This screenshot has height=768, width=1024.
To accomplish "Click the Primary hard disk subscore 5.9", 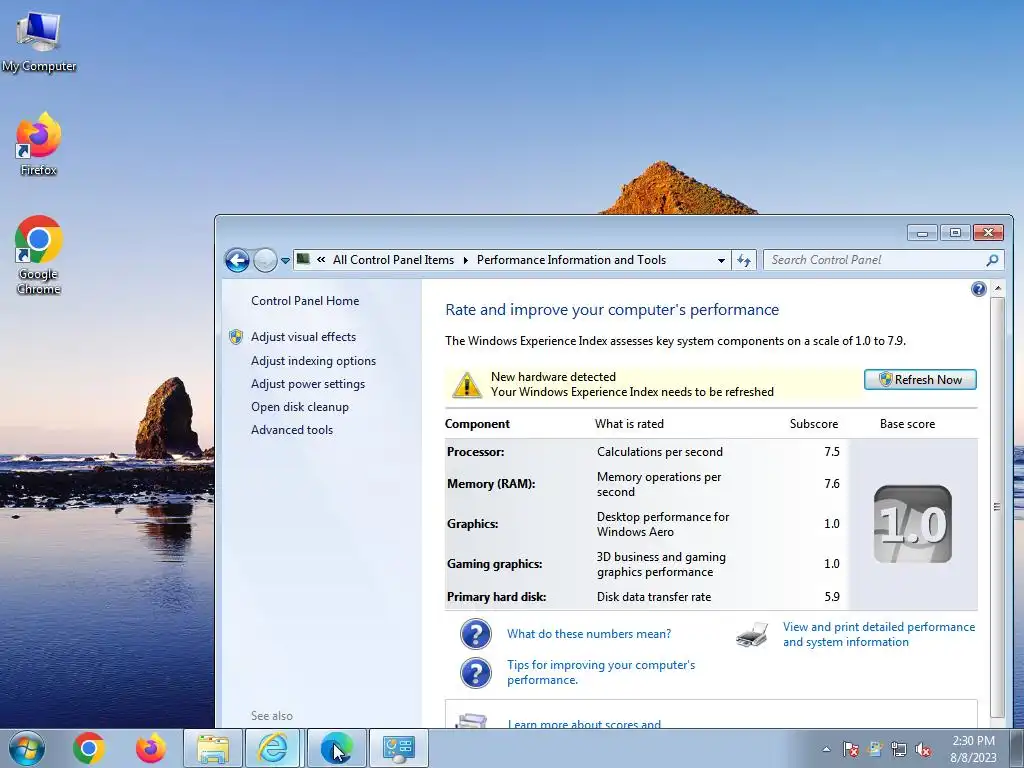I will [x=831, y=597].
